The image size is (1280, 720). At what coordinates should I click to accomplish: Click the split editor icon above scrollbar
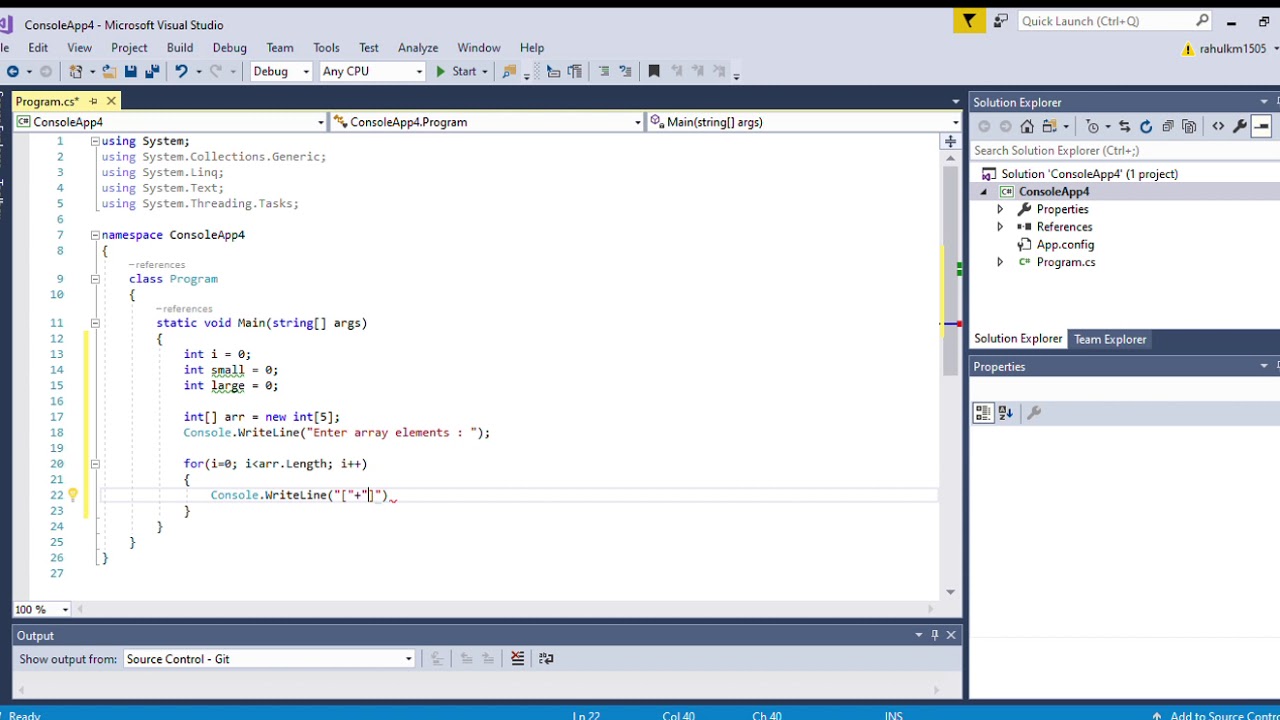point(950,142)
